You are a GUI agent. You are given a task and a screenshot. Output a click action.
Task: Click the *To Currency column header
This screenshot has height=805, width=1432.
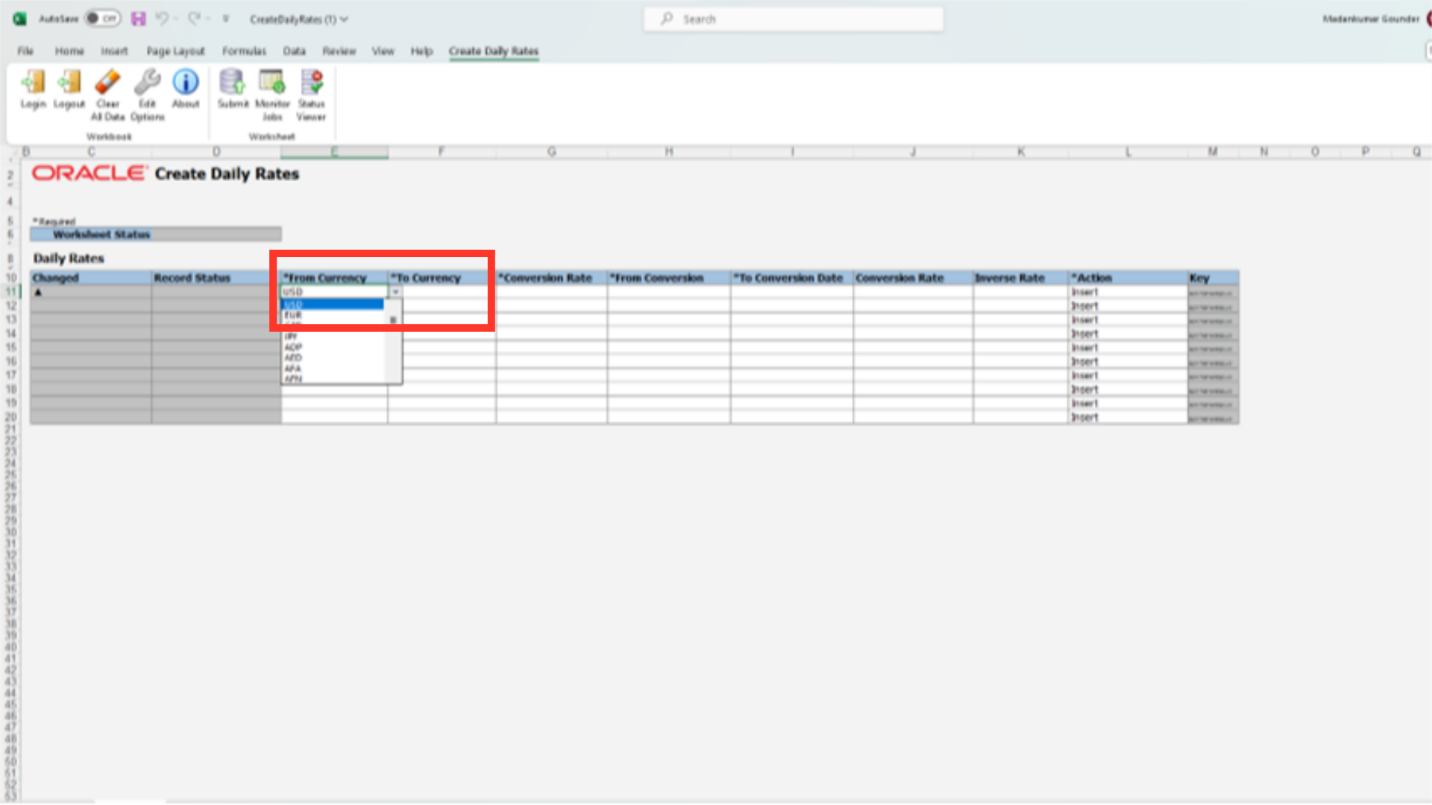pos(441,278)
